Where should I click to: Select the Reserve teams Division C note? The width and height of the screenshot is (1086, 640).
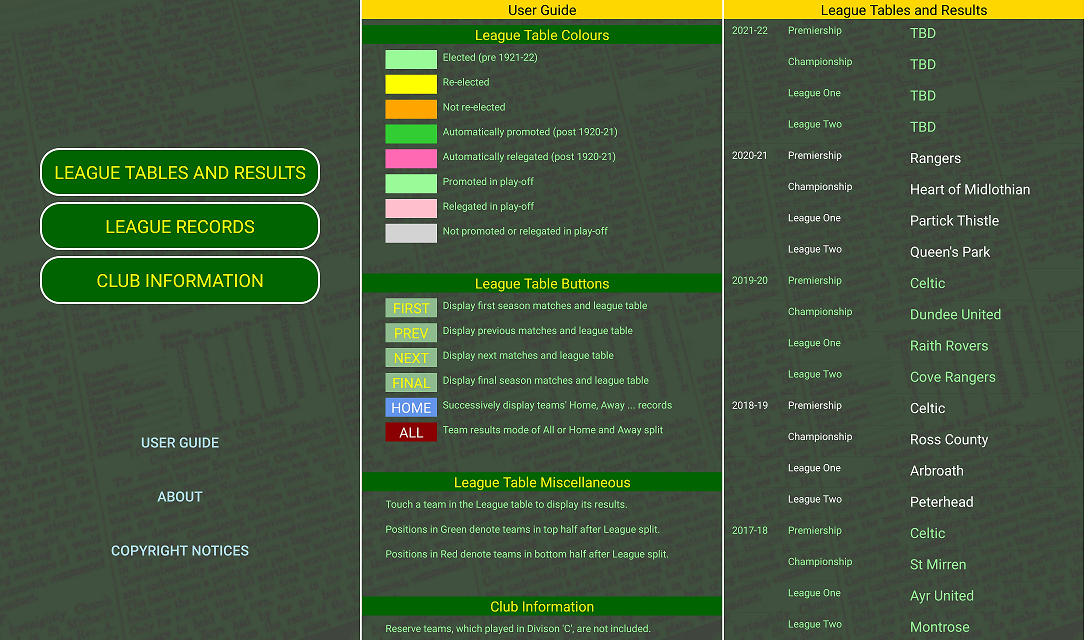517,629
